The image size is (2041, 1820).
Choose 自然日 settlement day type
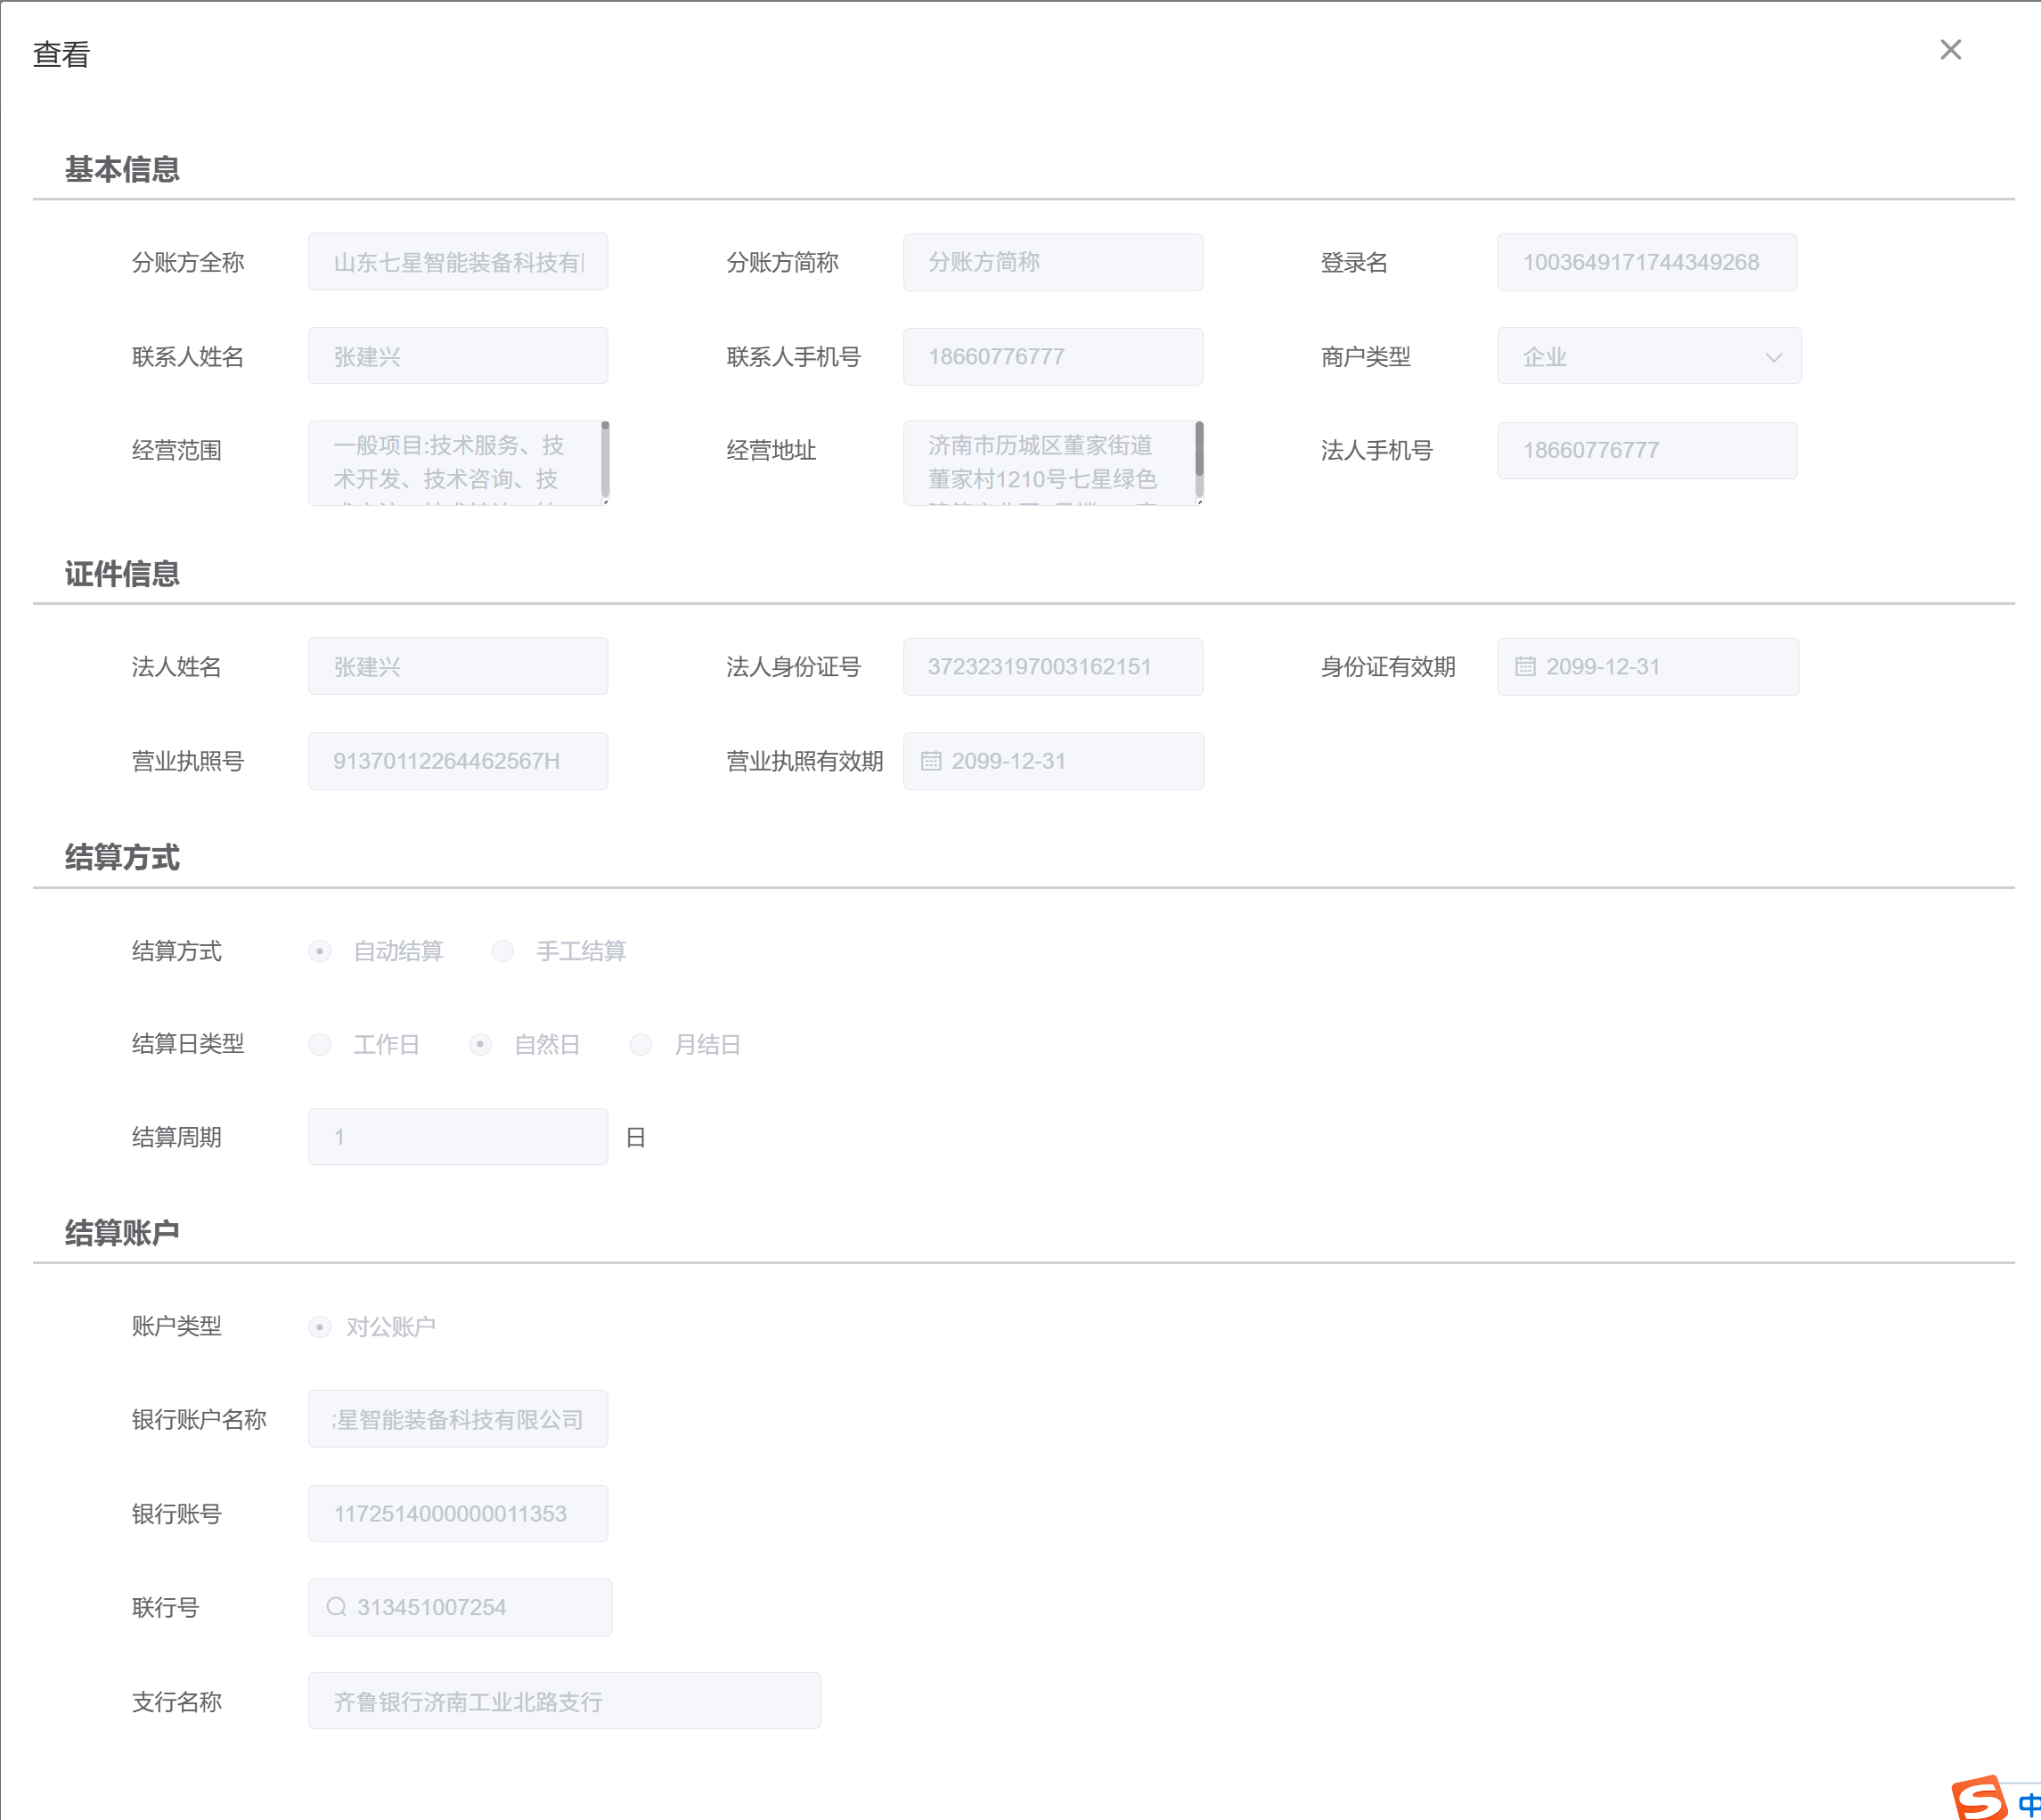coord(481,1045)
